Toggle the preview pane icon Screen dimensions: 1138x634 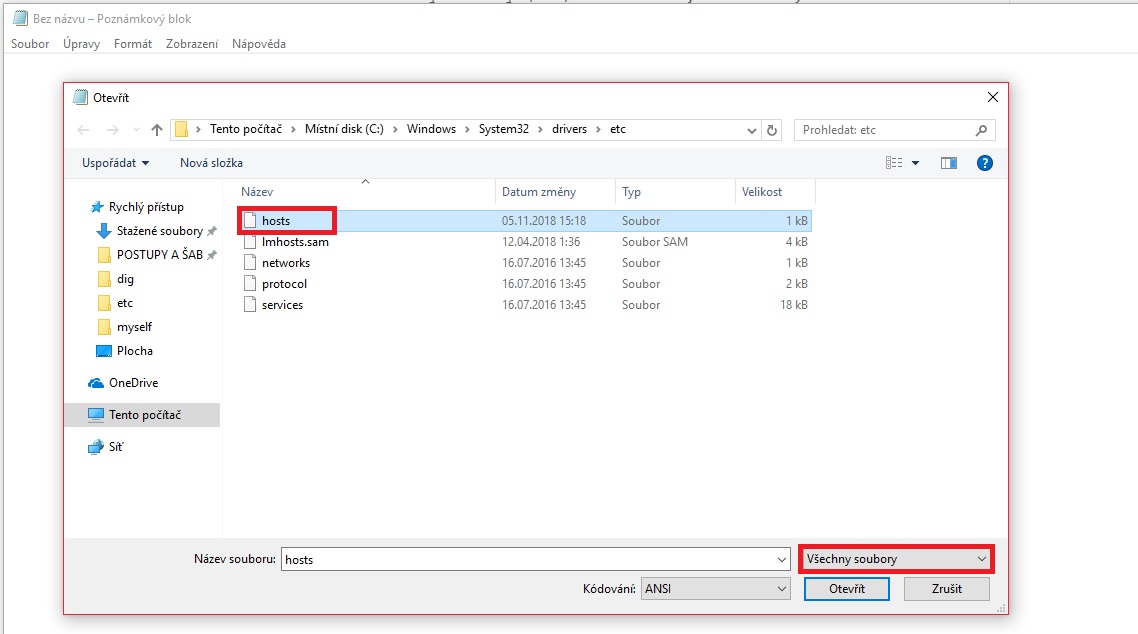tap(949, 163)
